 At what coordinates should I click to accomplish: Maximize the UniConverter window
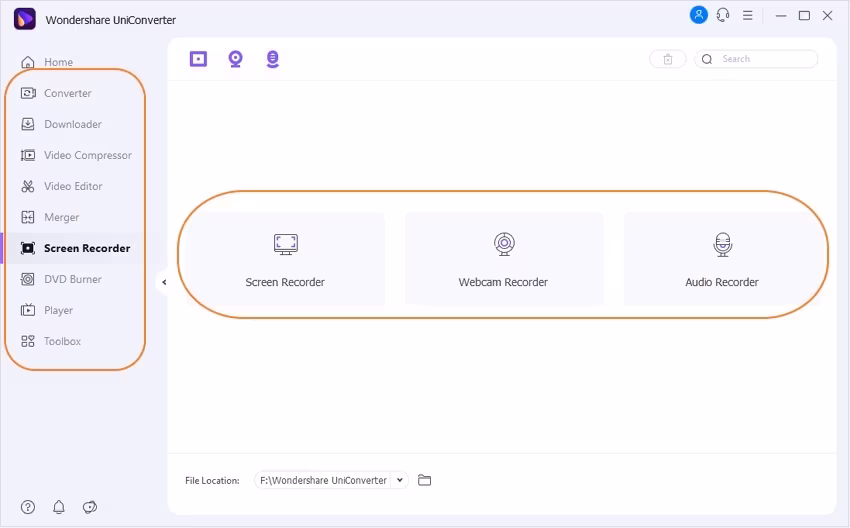tap(804, 16)
